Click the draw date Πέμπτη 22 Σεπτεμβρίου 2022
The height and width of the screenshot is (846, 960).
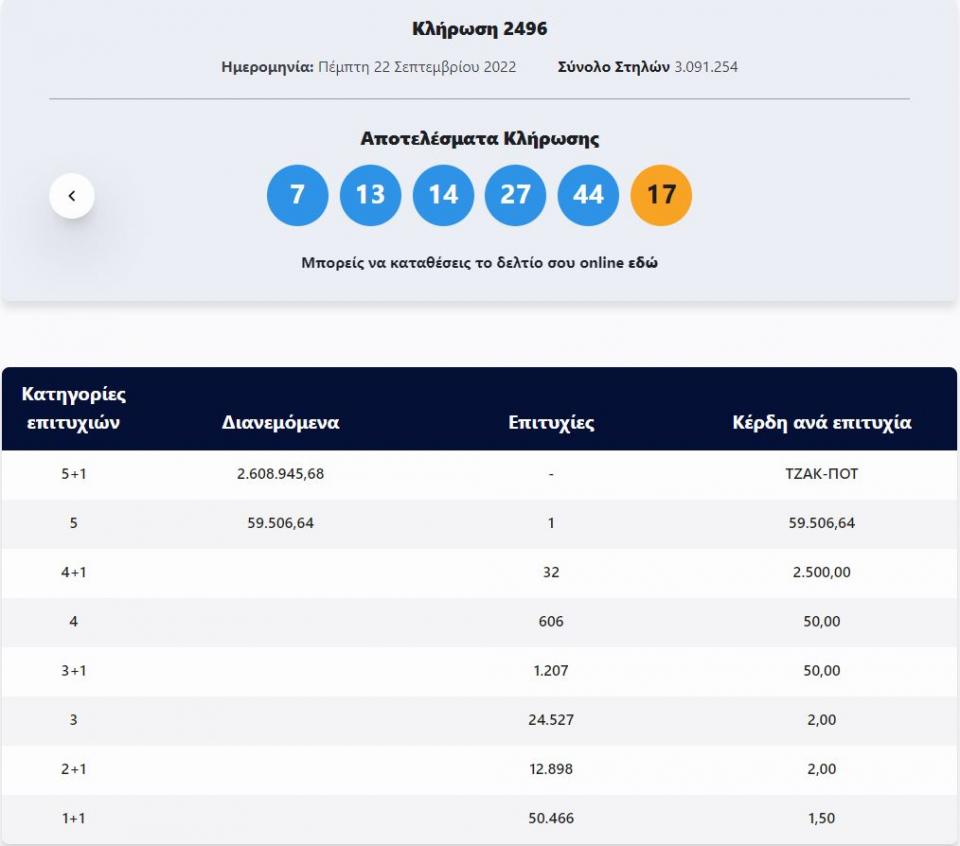point(416,67)
